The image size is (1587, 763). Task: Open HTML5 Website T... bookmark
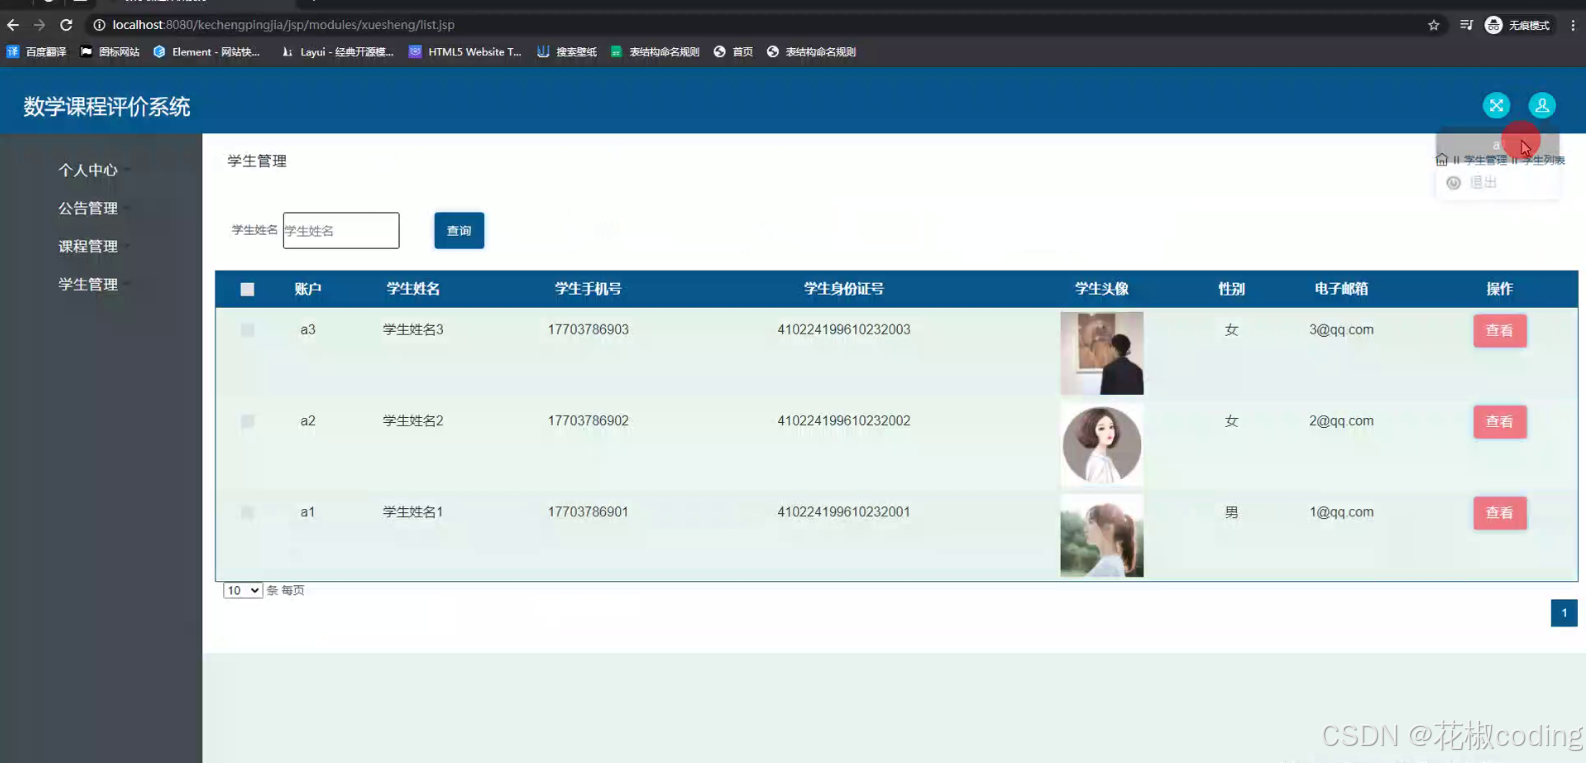coord(465,52)
